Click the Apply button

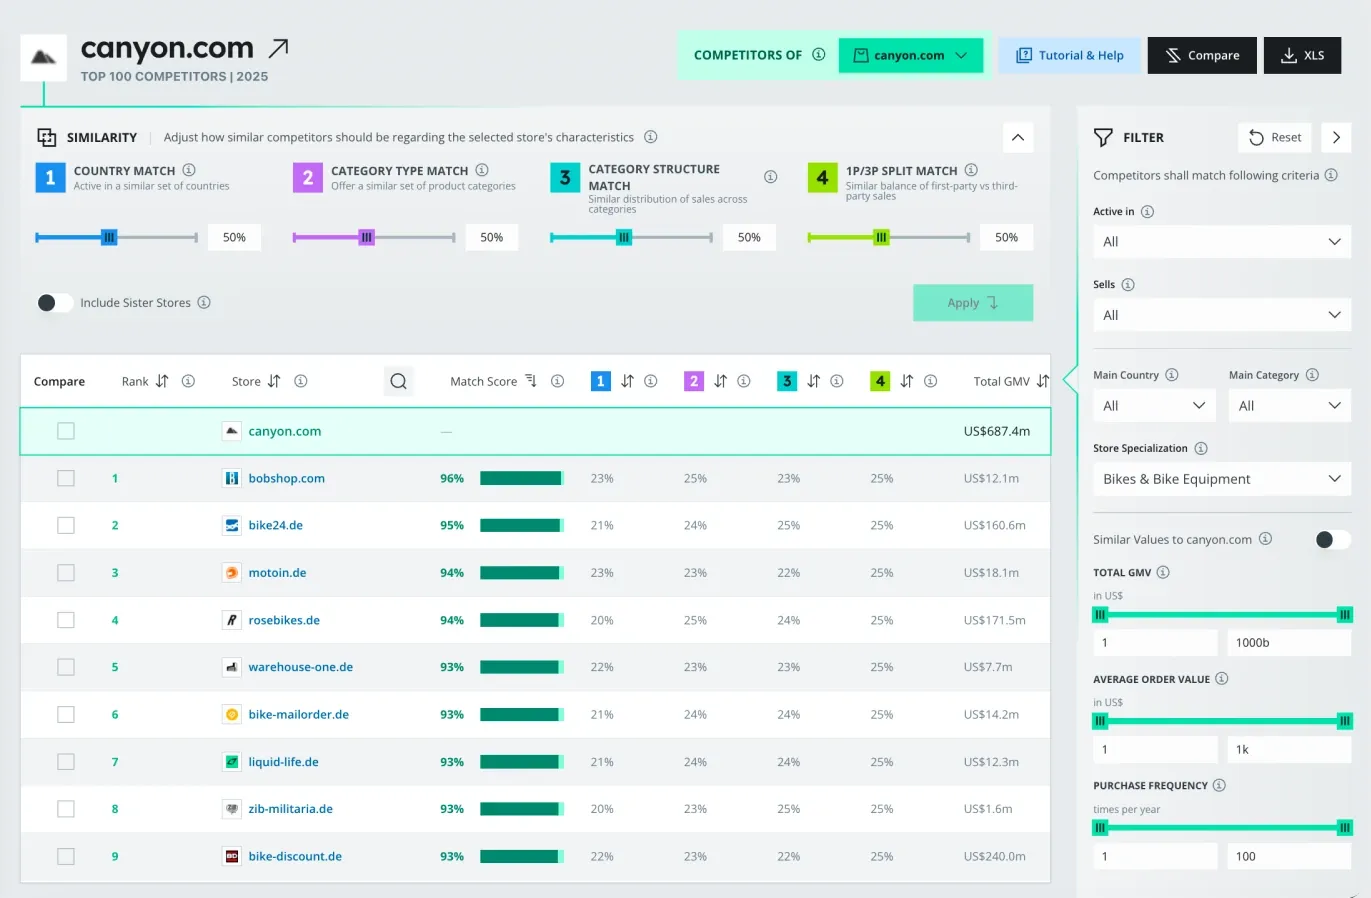[973, 303]
